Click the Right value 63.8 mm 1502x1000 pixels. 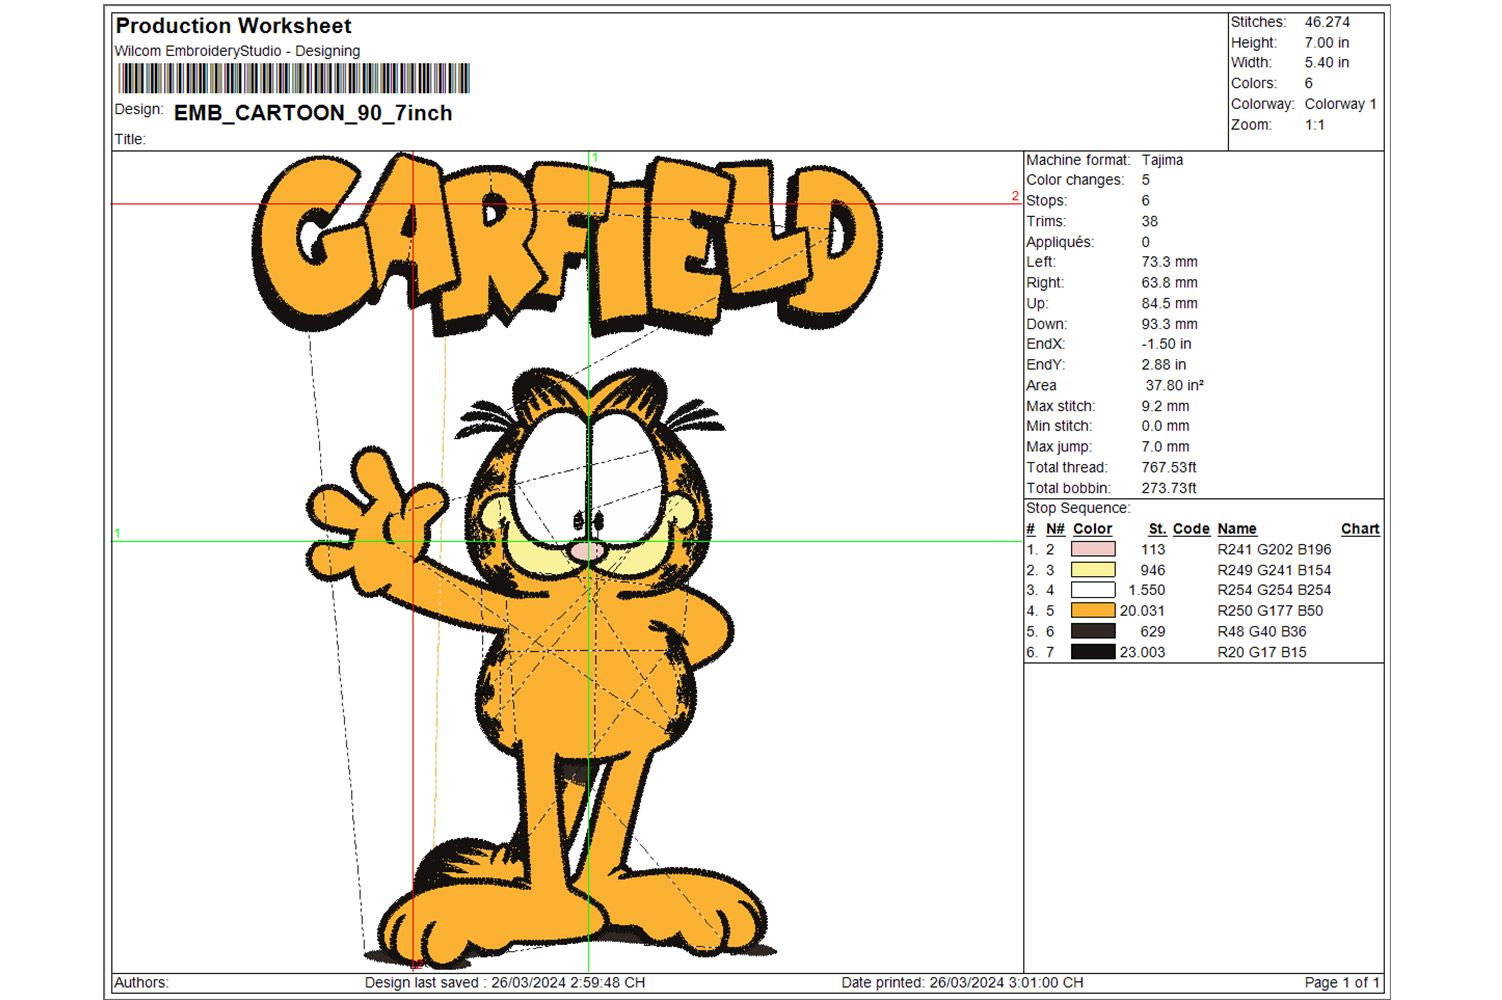tap(1169, 283)
